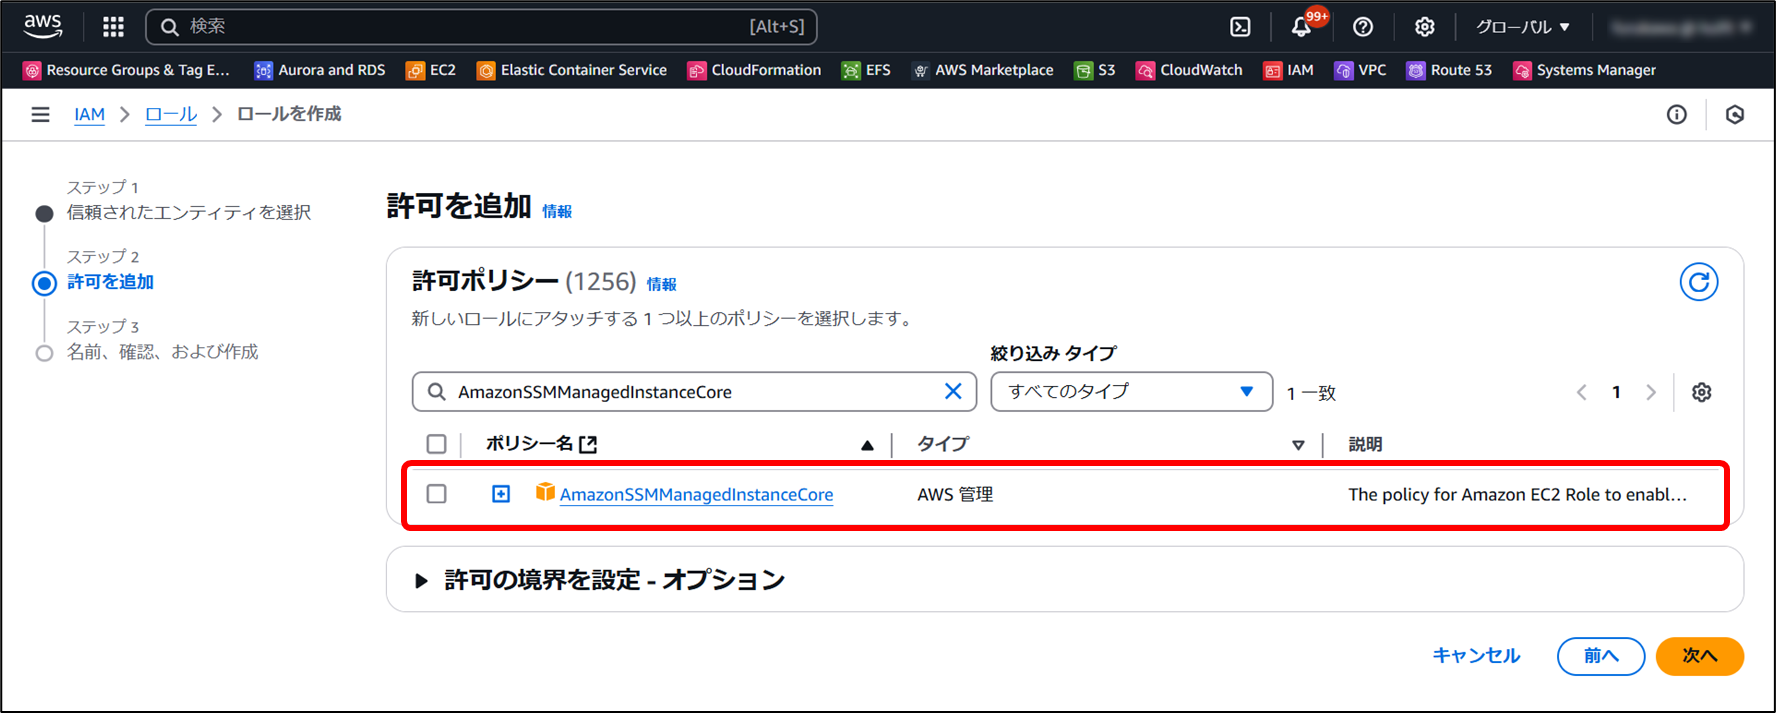Click page number 1 in pagination
The image size is (1776, 713).
[1616, 393]
